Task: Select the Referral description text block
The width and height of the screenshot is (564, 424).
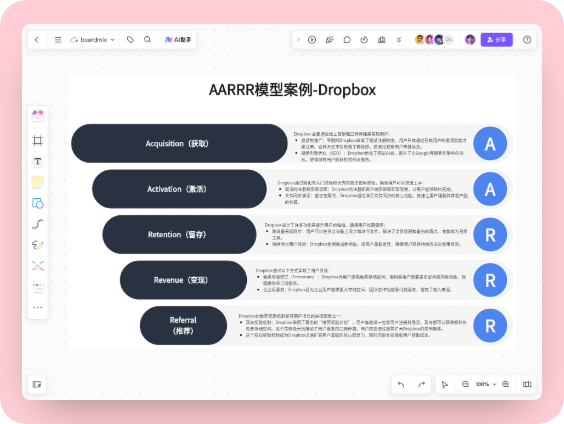Action: [x=352, y=325]
